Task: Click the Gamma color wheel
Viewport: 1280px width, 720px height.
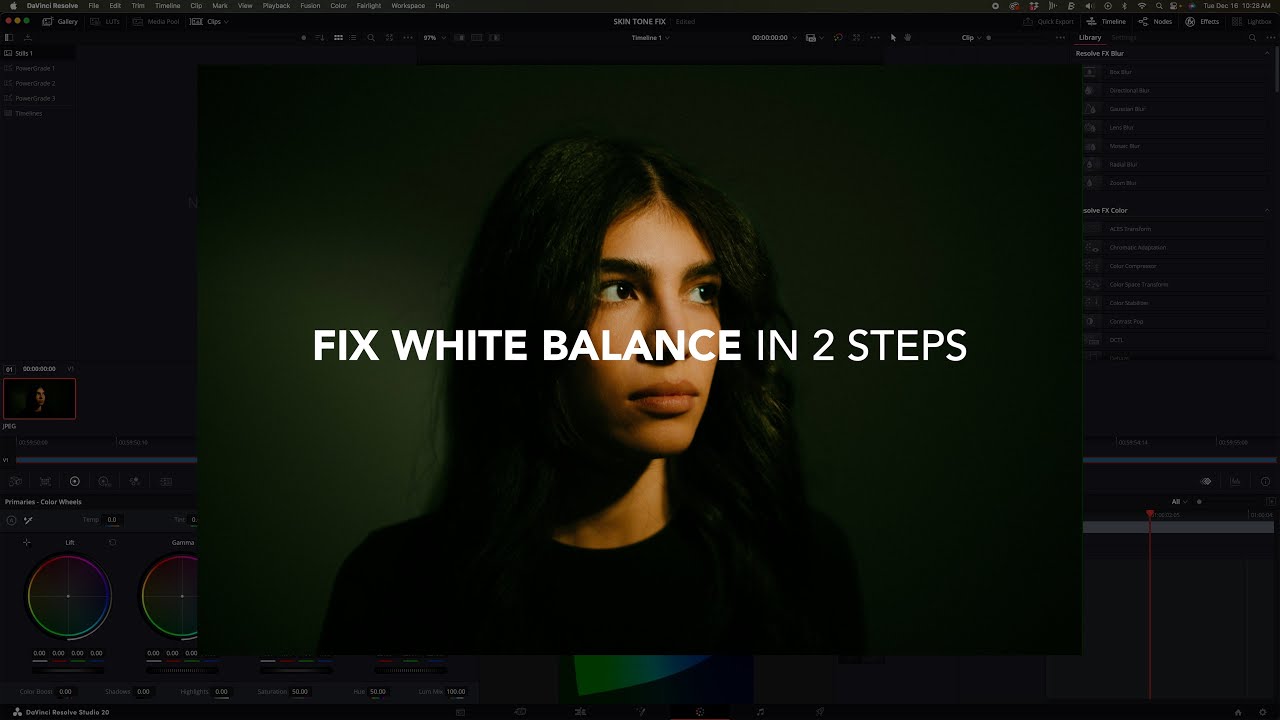Action: [x=169, y=596]
